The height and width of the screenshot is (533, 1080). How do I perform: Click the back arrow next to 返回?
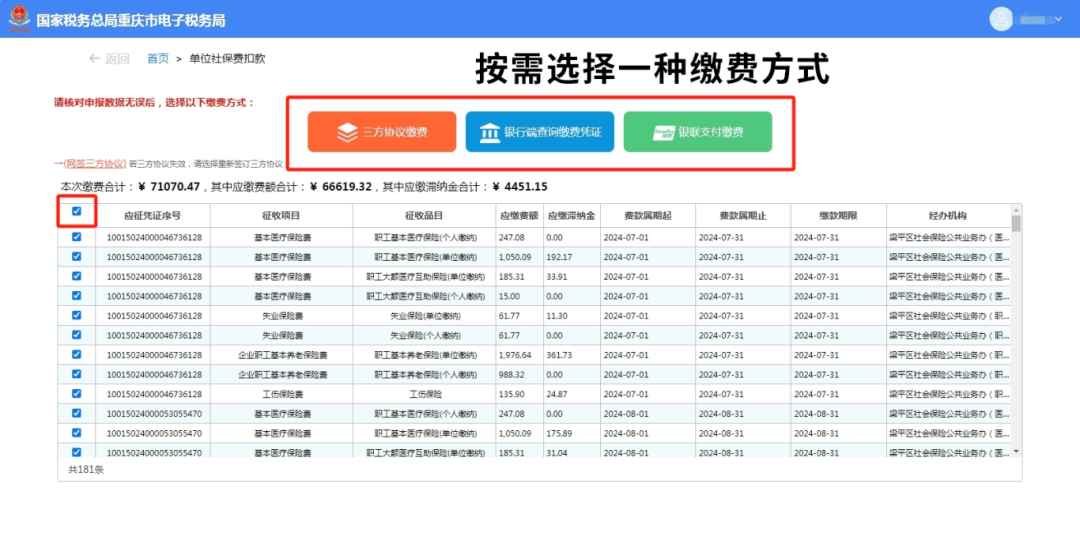pos(94,59)
